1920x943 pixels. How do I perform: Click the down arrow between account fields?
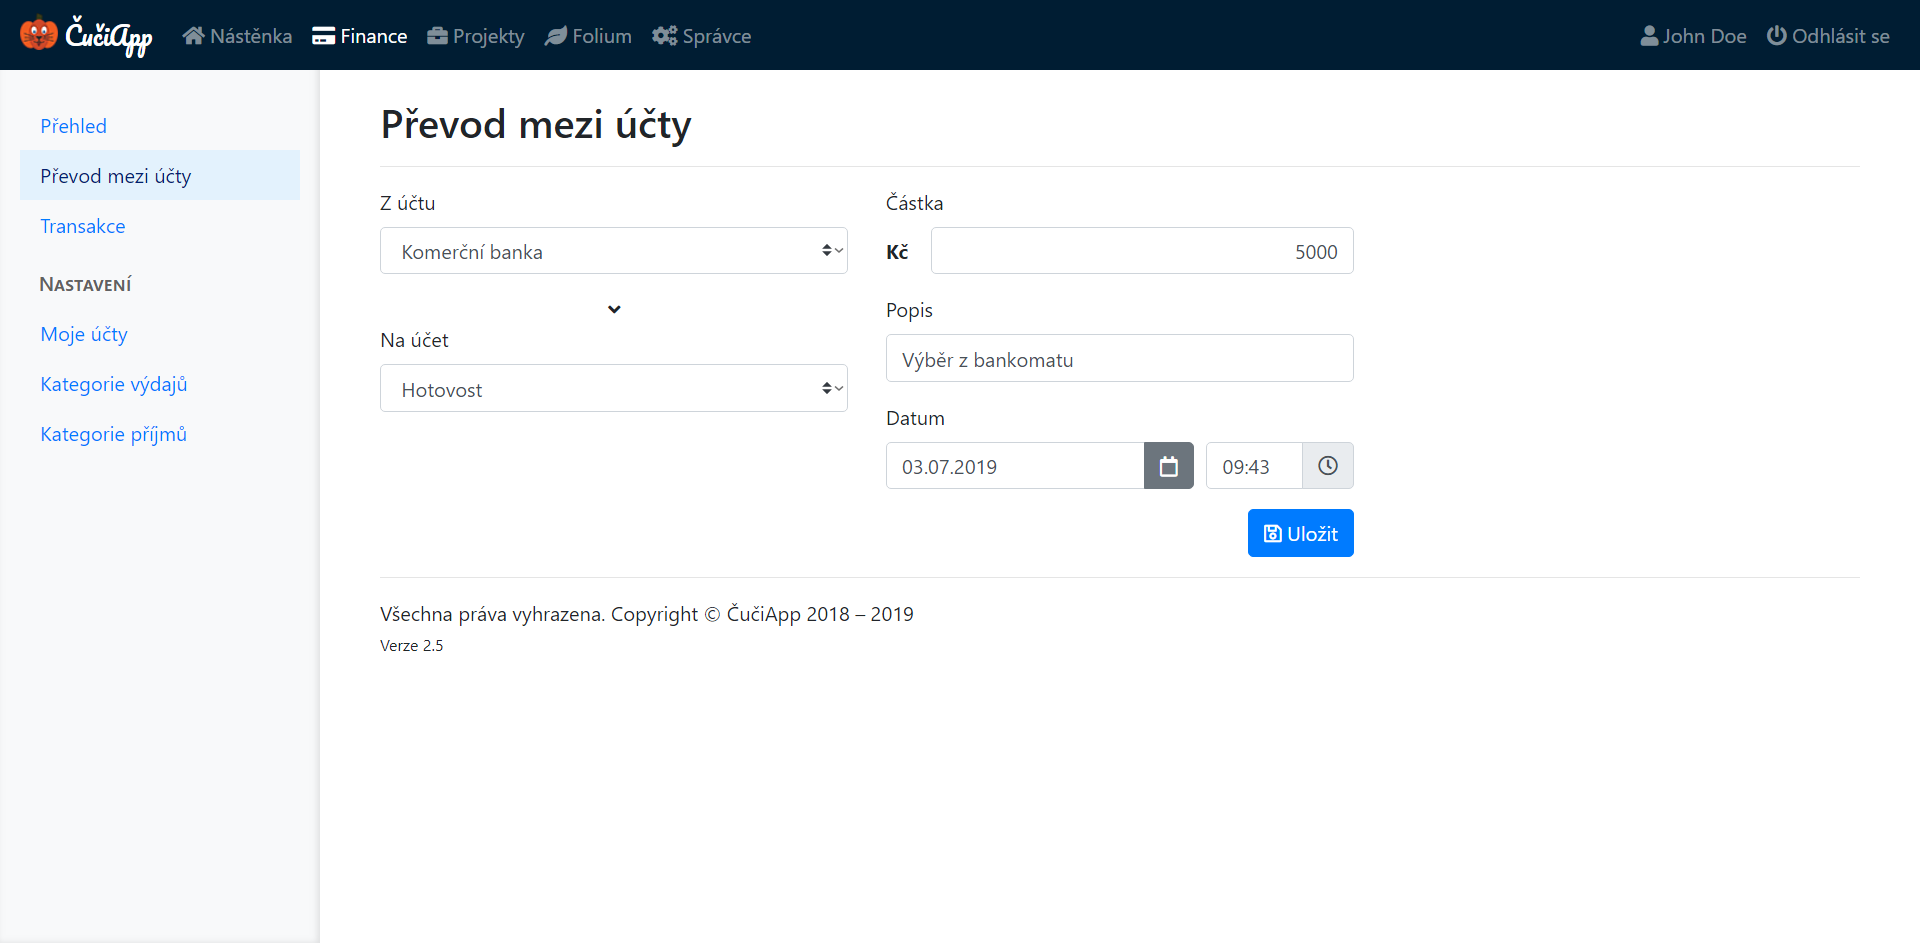tap(614, 309)
